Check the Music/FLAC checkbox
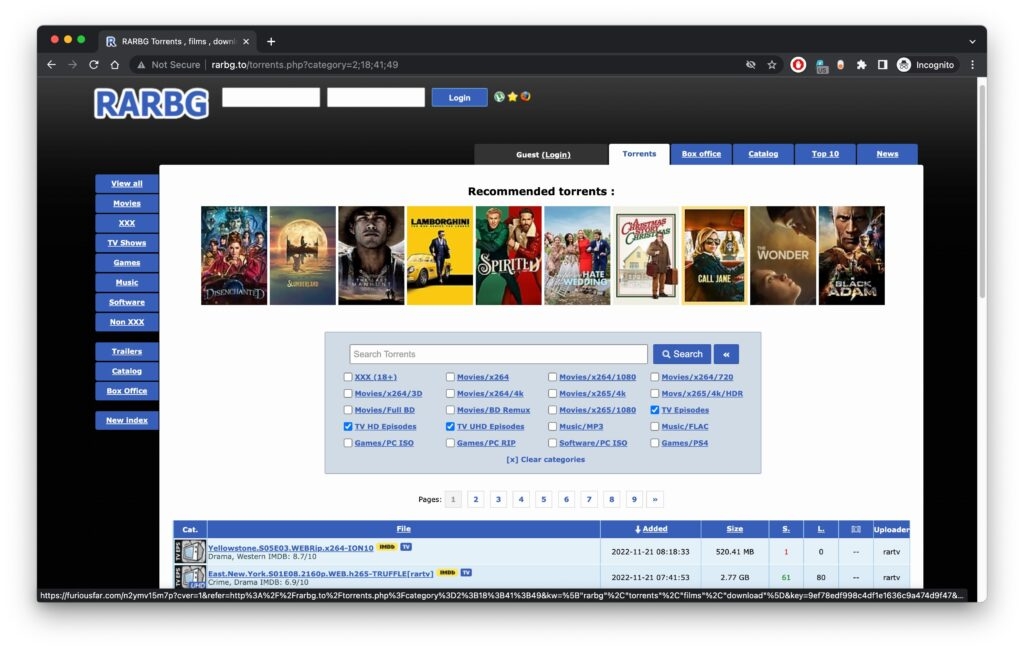1024x651 pixels. [x=654, y=426]
